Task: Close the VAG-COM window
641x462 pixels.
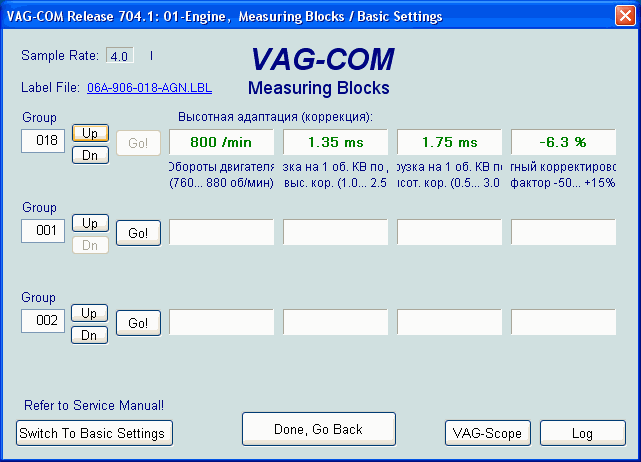Action: (625, 16)
